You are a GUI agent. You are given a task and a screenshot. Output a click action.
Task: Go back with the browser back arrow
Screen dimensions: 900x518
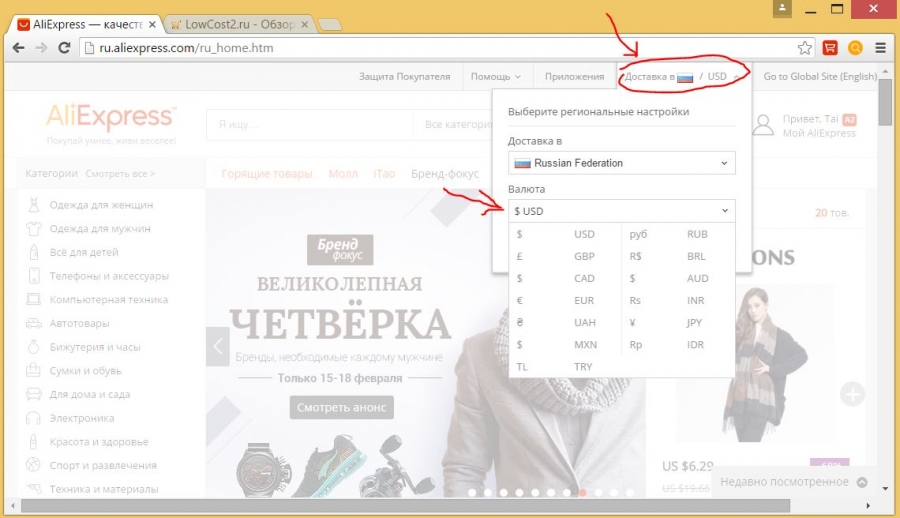(18, 48)
